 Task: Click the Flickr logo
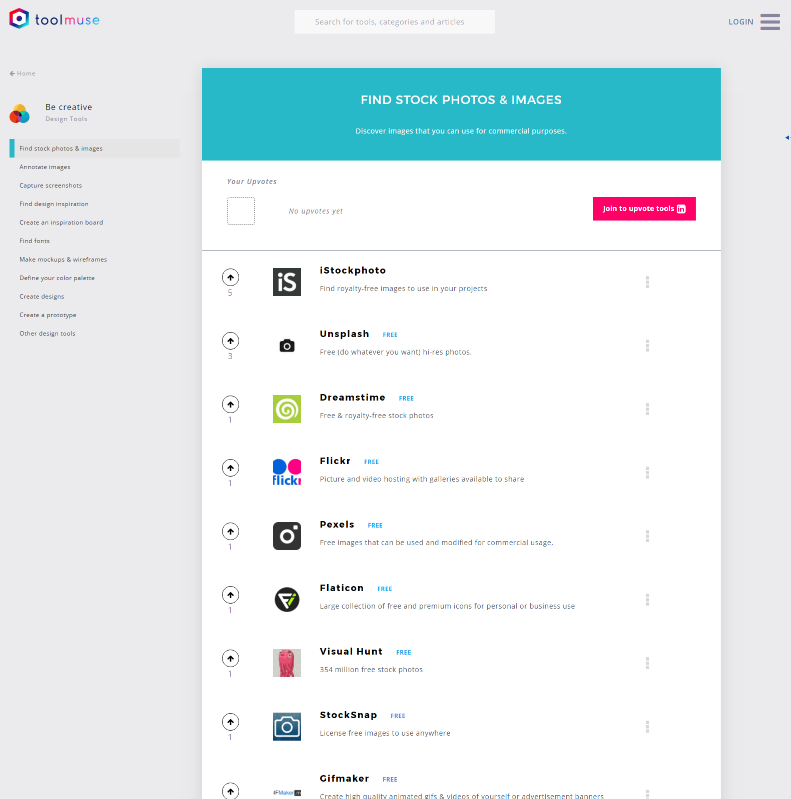[287, 472]
